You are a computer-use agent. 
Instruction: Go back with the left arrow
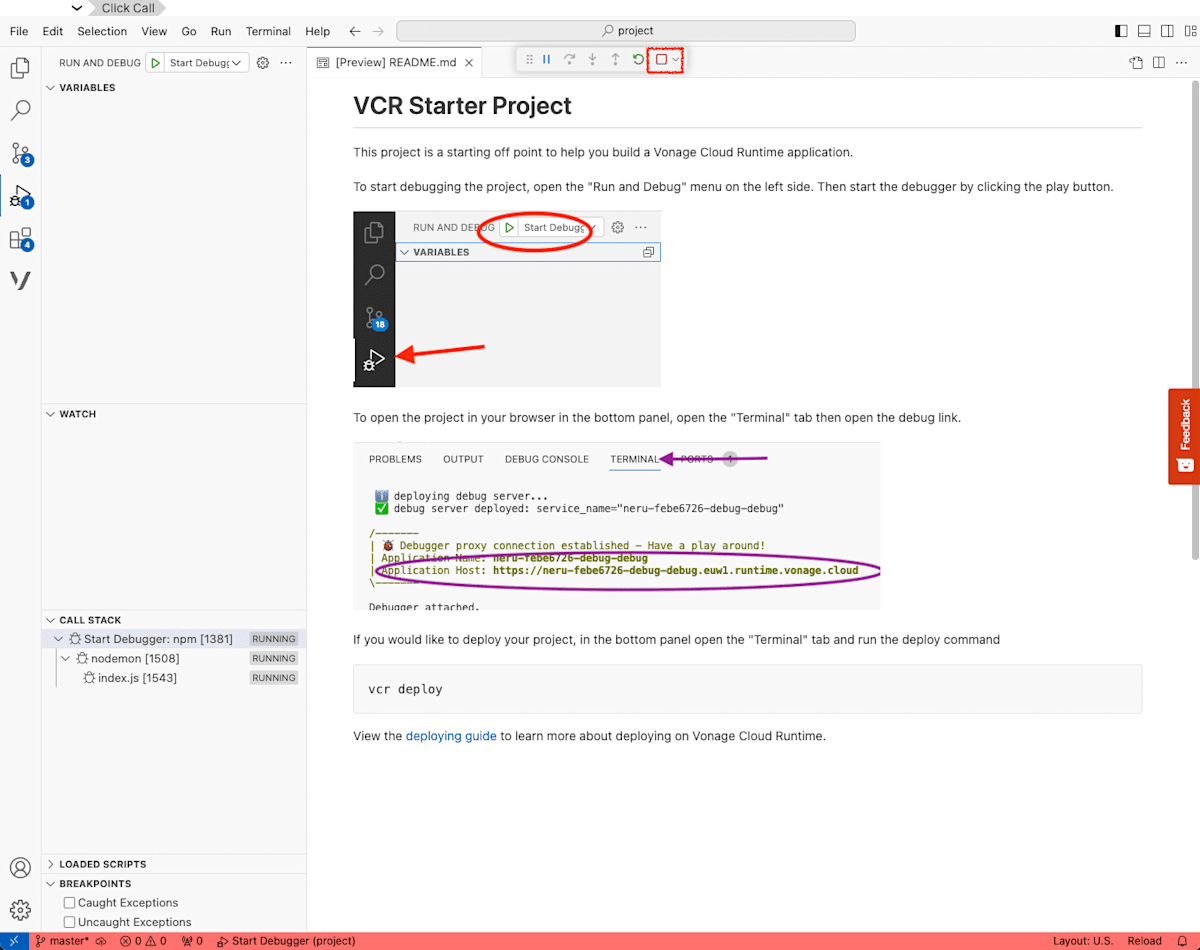coord(354,31)
